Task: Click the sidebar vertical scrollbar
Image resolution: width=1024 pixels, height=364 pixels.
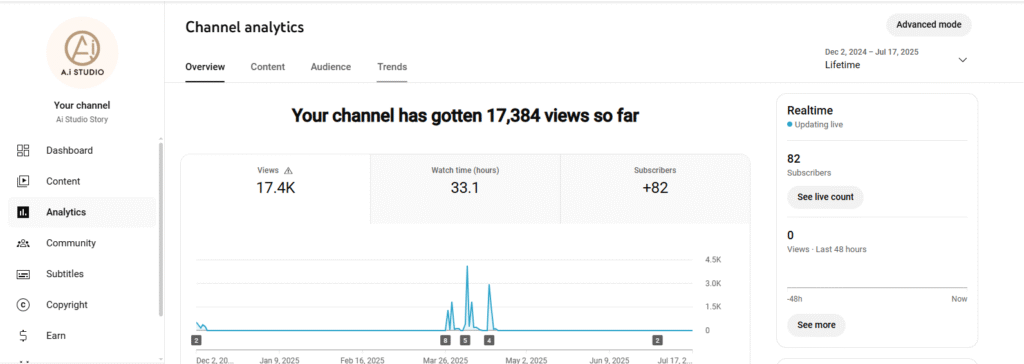Action: tap(161, 229)
